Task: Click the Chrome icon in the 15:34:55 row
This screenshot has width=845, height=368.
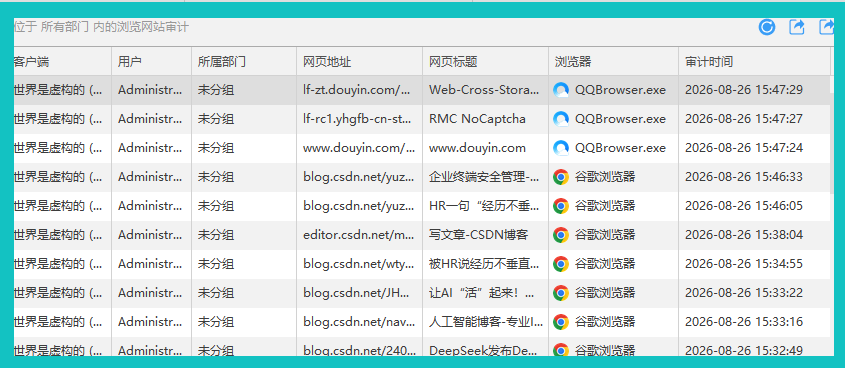Action: [x=561, y=265]
